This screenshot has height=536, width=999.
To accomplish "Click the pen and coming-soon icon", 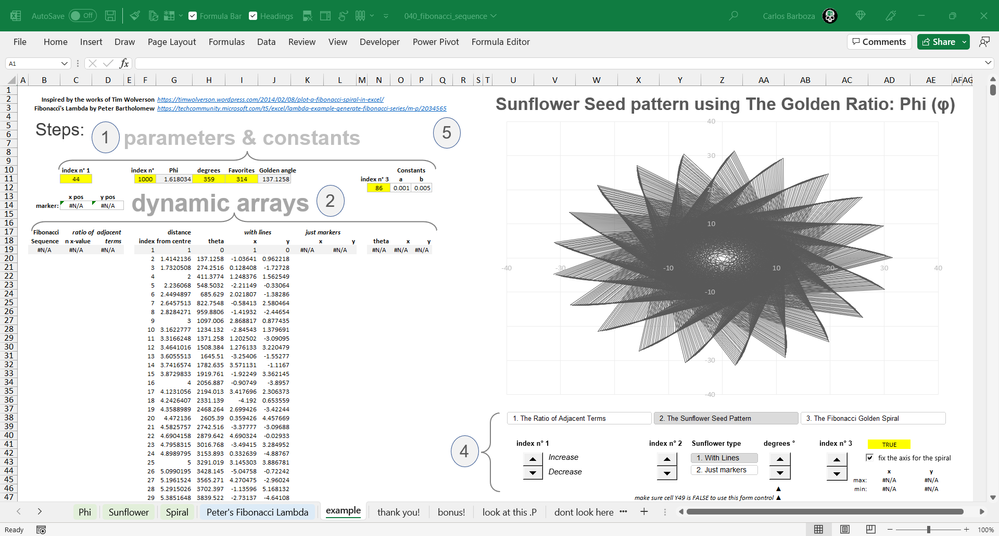I will [891, 16].
